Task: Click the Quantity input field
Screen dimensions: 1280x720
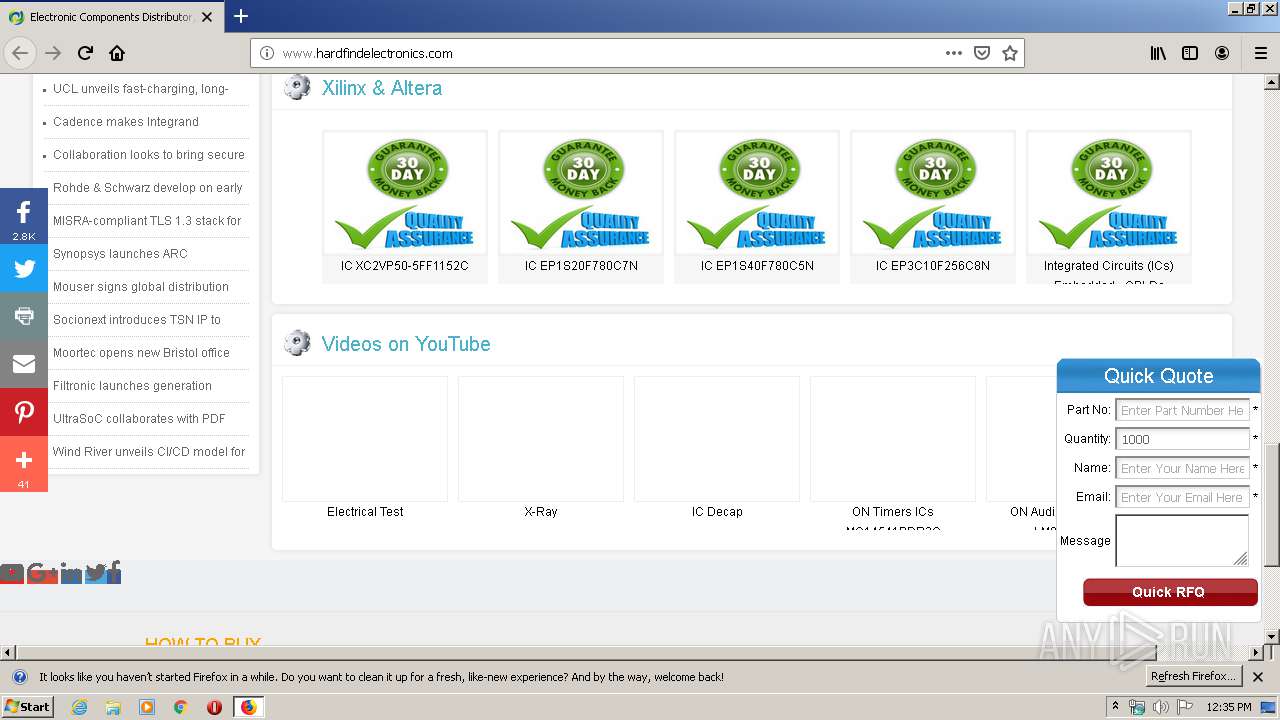Action: pyautogui.click(x=1182, y=439)
